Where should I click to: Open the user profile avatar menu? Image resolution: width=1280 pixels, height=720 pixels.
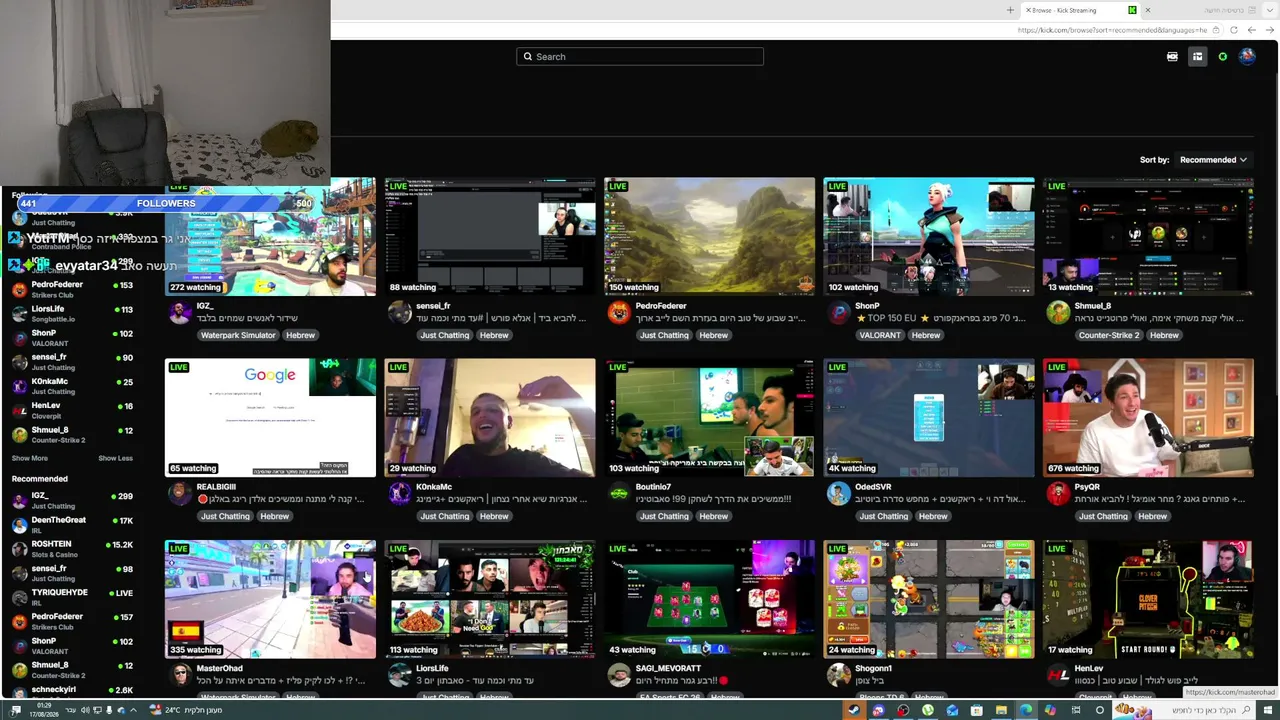1247,57
